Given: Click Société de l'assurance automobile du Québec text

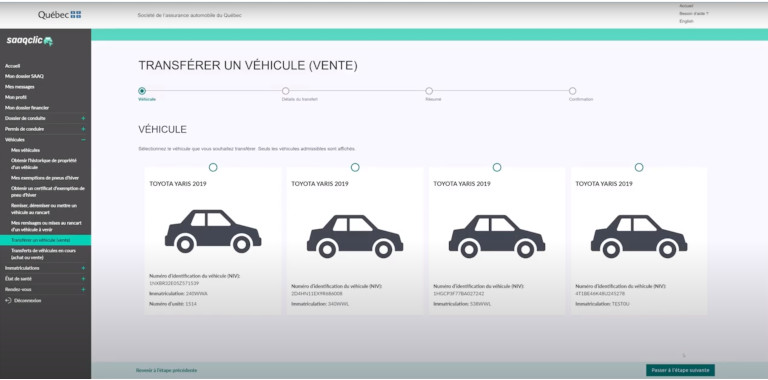Looking at the screenshot, I should pyautogui.click(x=190, y=15).
